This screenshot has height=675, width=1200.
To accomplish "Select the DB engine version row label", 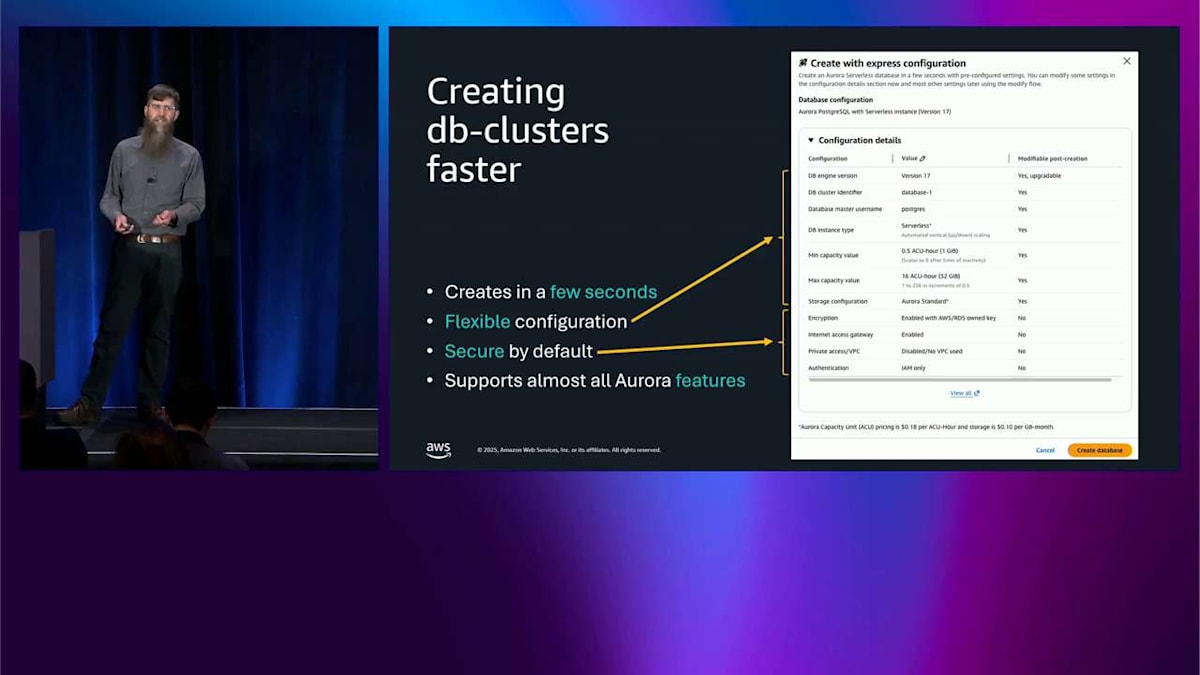I will point(832,176).
